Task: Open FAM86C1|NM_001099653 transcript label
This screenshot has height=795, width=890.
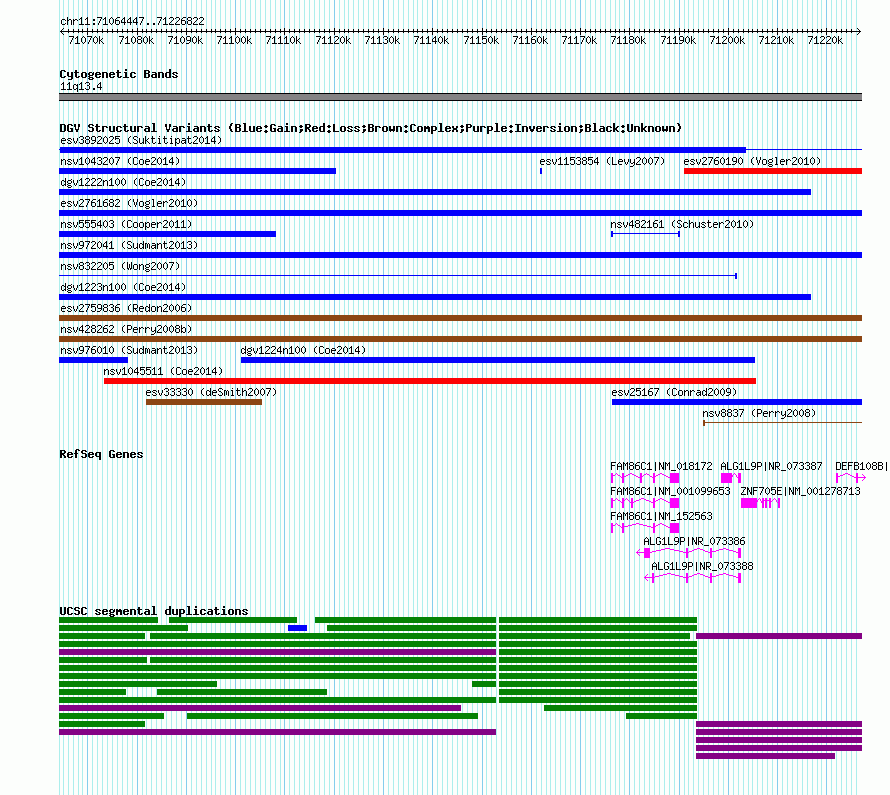Action: tap(670, 491)
